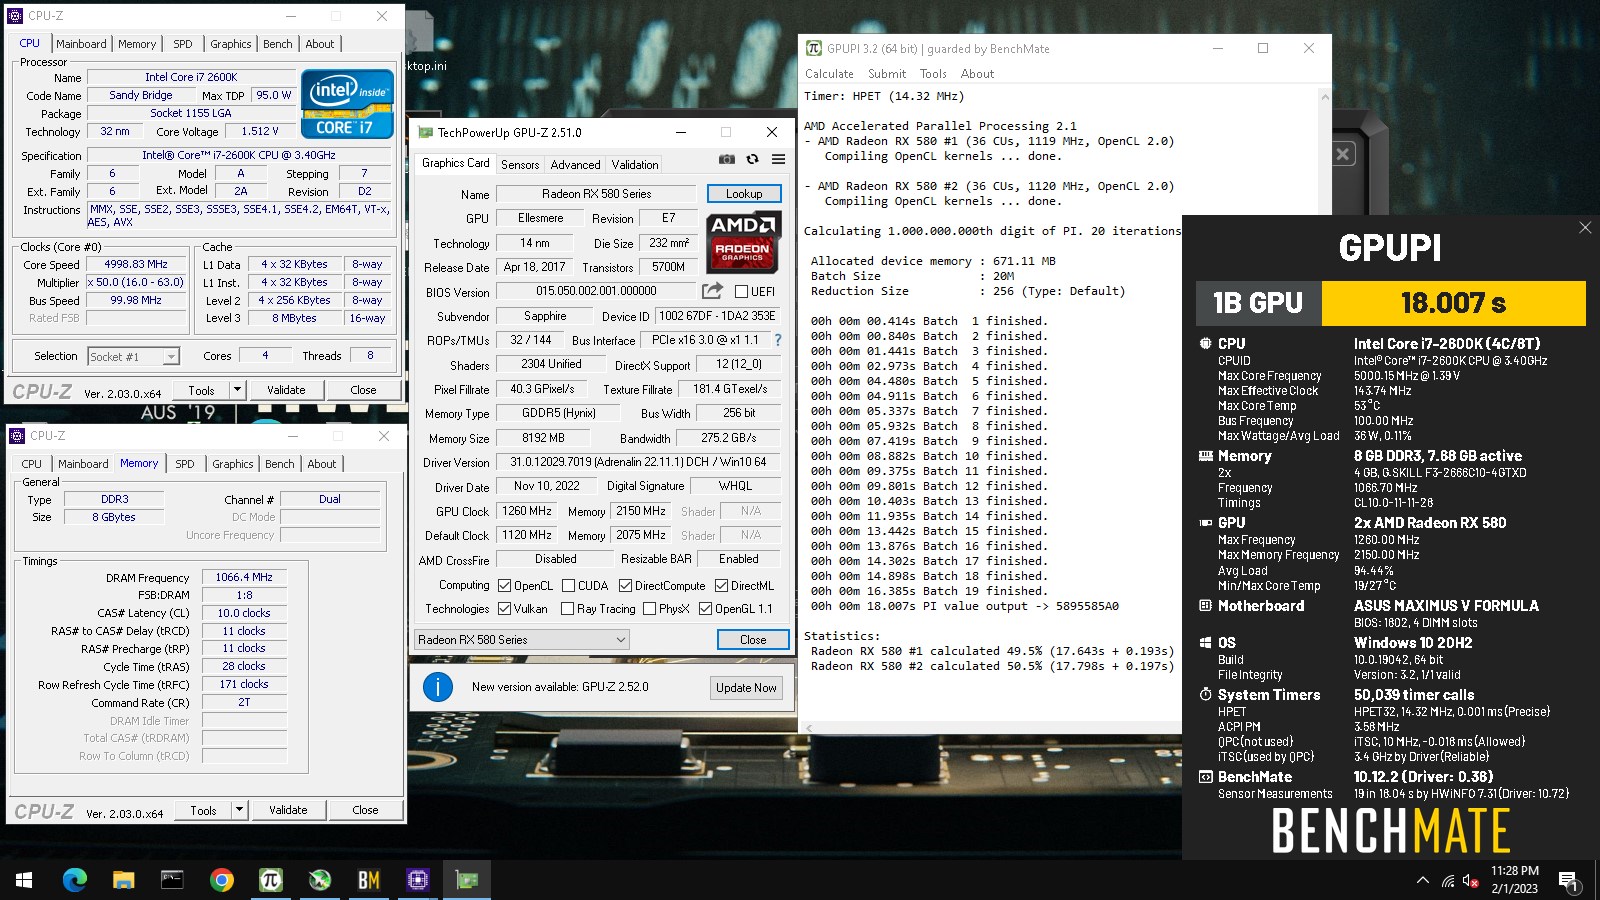Open the notification center icon
1600x900 pixels.
tap(1568, 881)
